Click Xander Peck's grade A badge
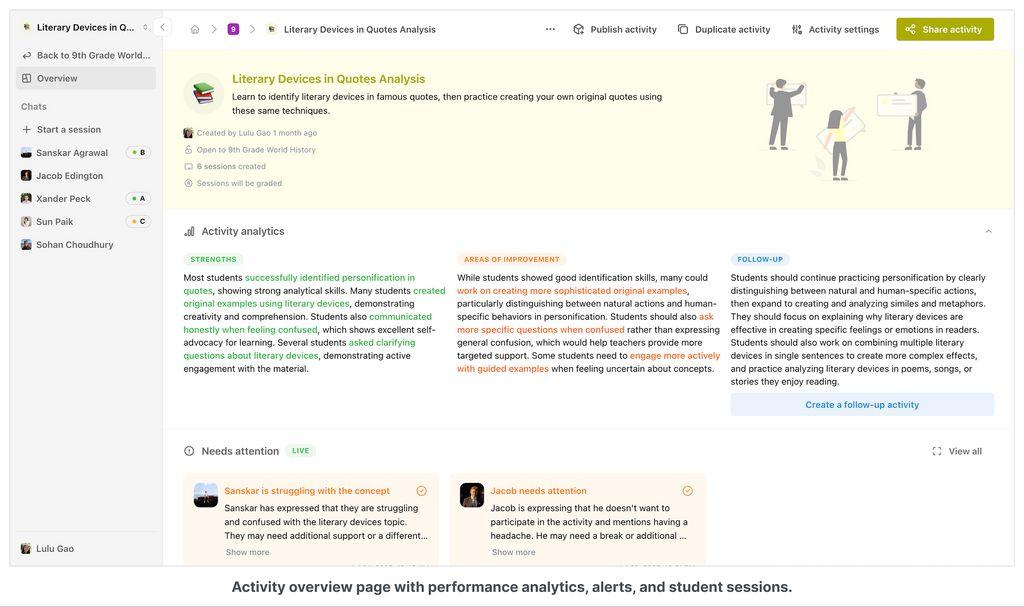The image size is (1024, 607). (x=138, y=199)
